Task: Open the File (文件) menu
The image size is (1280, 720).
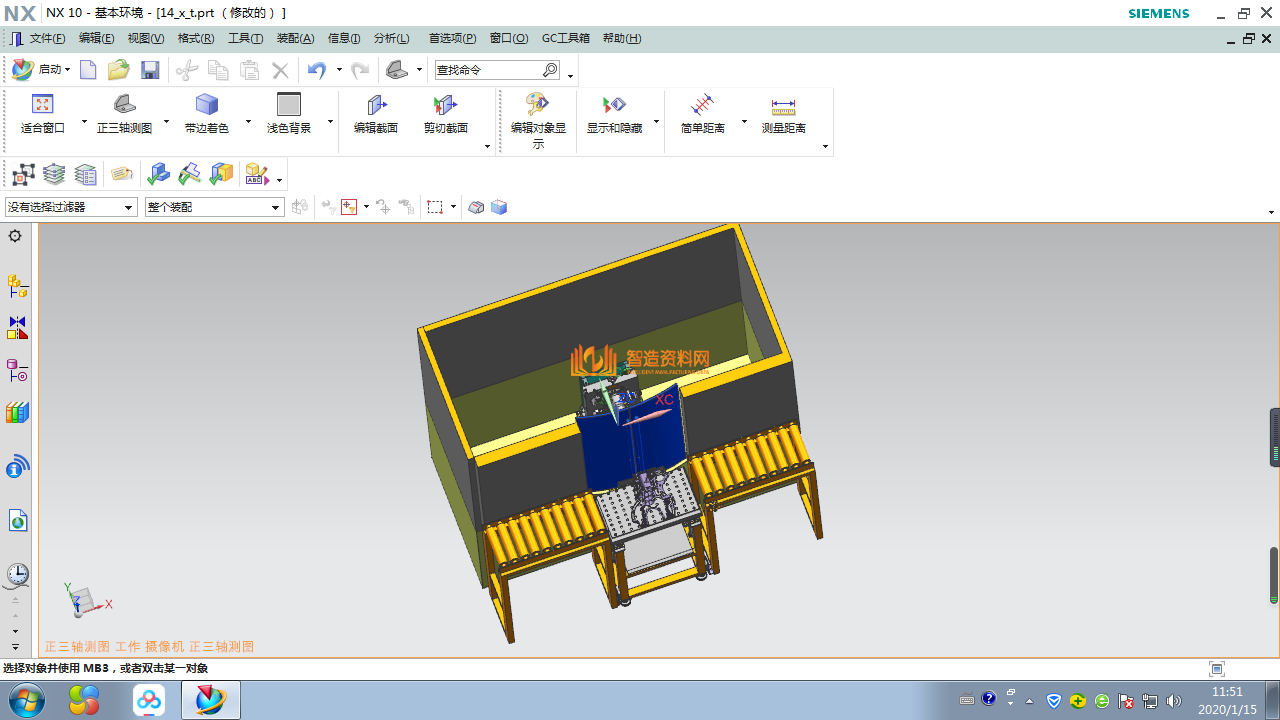Action: [47, 38]
